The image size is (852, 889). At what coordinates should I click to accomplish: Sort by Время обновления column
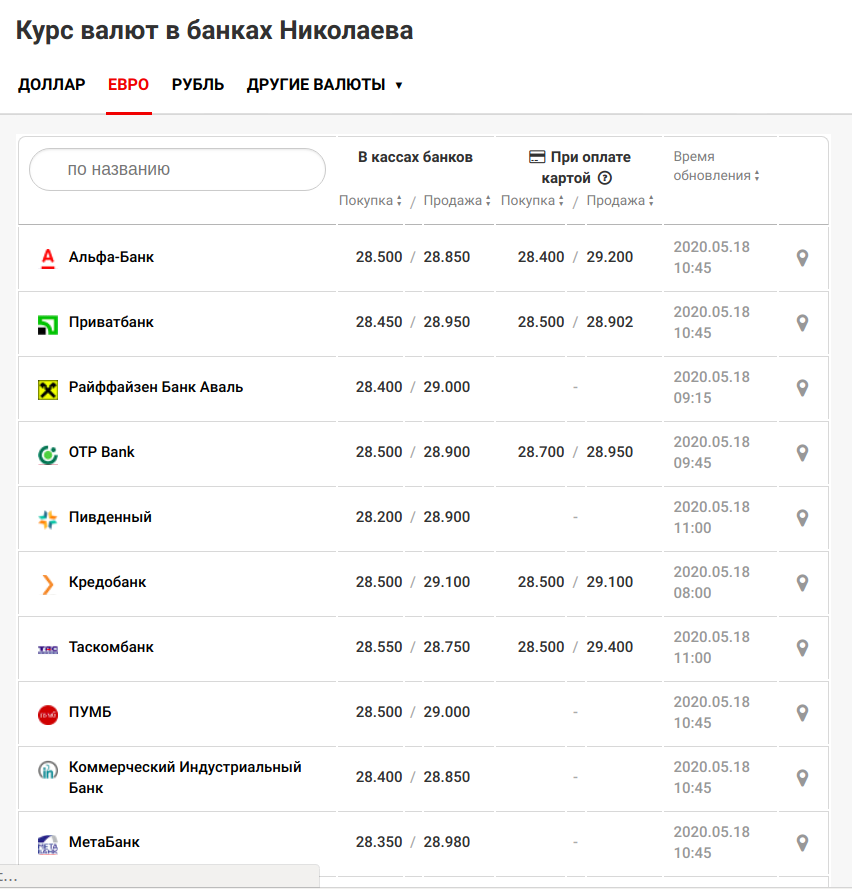[x=716, y=166]
